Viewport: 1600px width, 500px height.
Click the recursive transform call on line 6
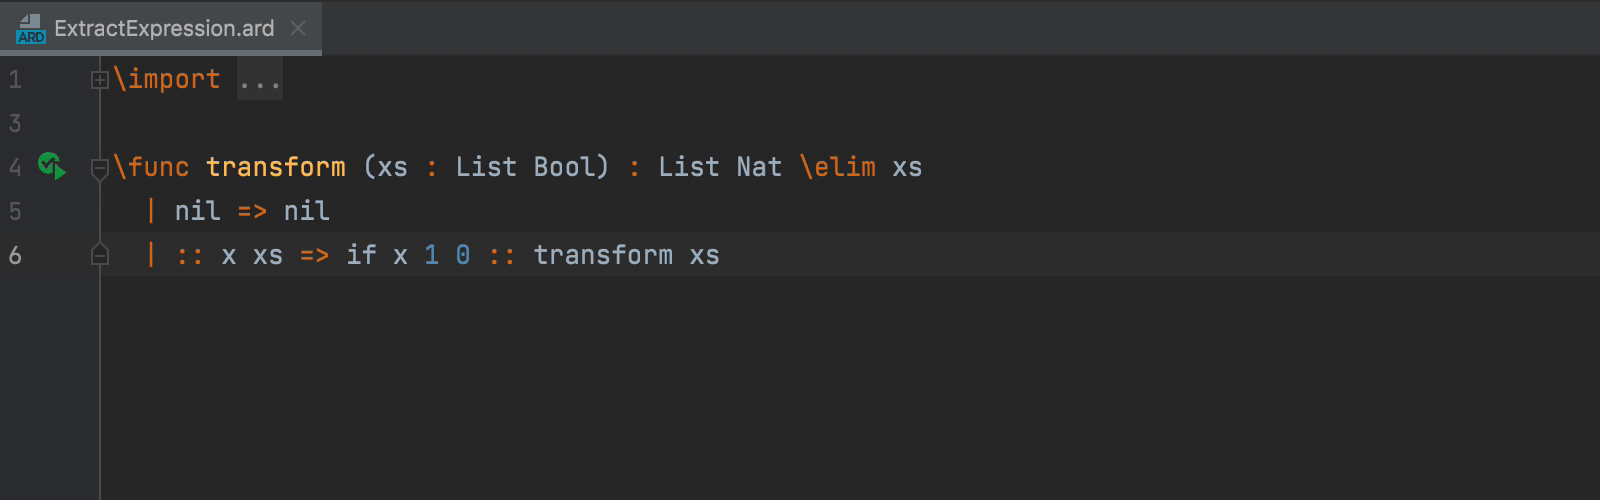pos(603,255)
